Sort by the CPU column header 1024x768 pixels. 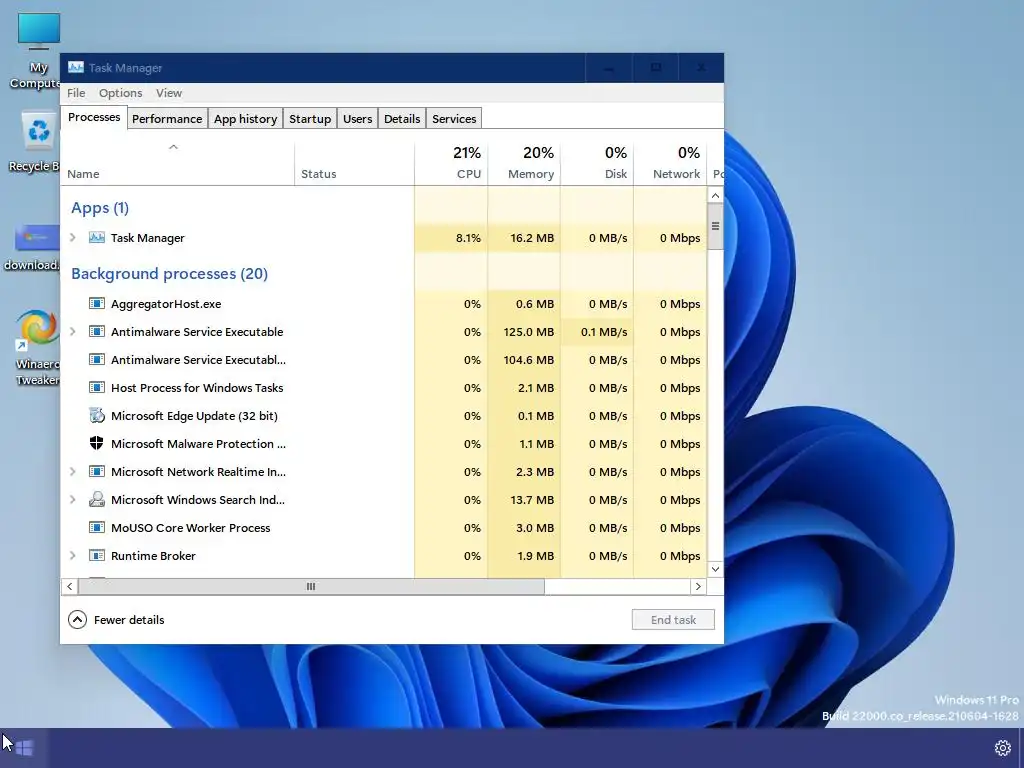pos(451,163)
